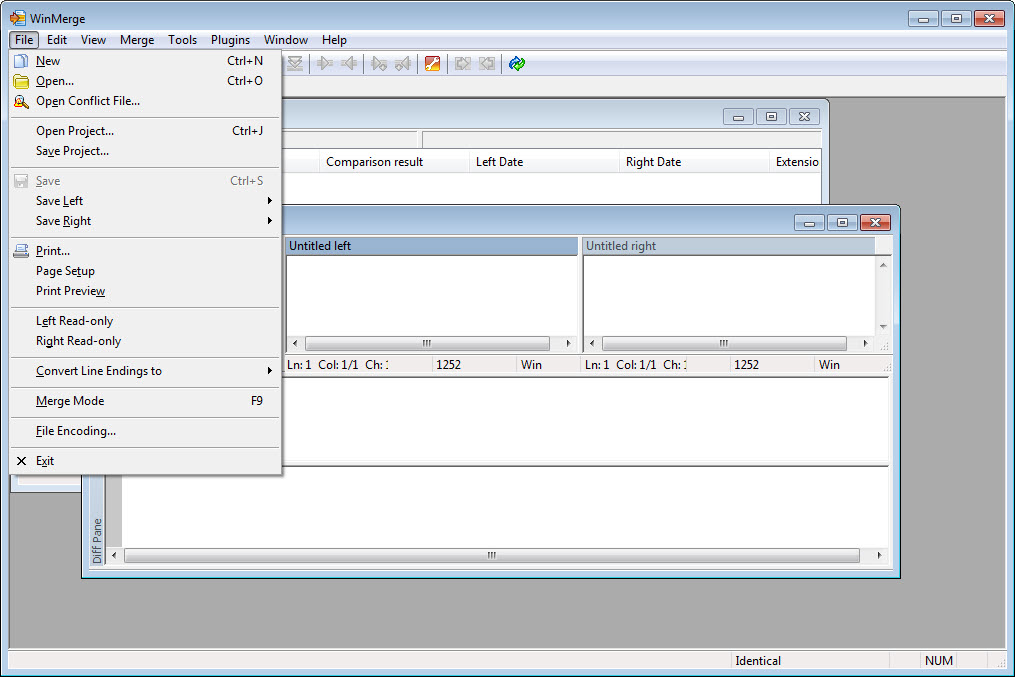Expand the Save Right submenu
The width and height of the screenshot is (1015, 677).
[x=146, y=221]
